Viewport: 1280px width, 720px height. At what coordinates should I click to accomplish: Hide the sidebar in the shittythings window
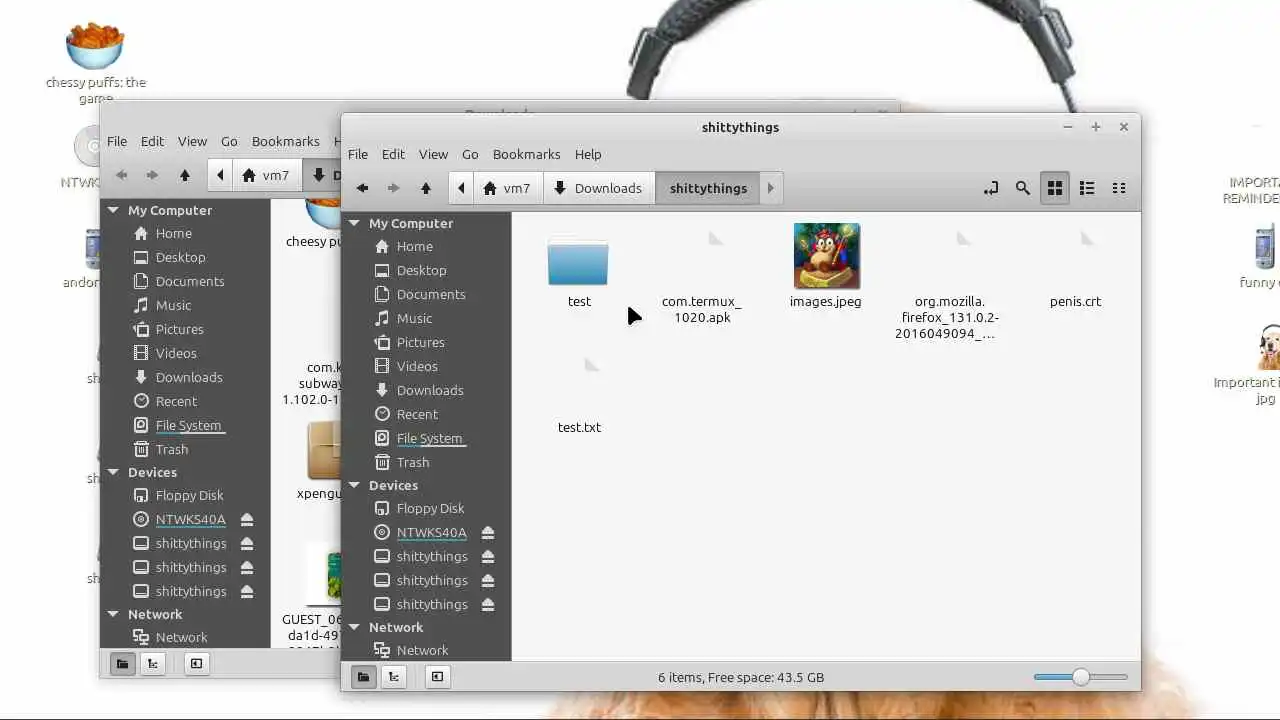[437, 677]
